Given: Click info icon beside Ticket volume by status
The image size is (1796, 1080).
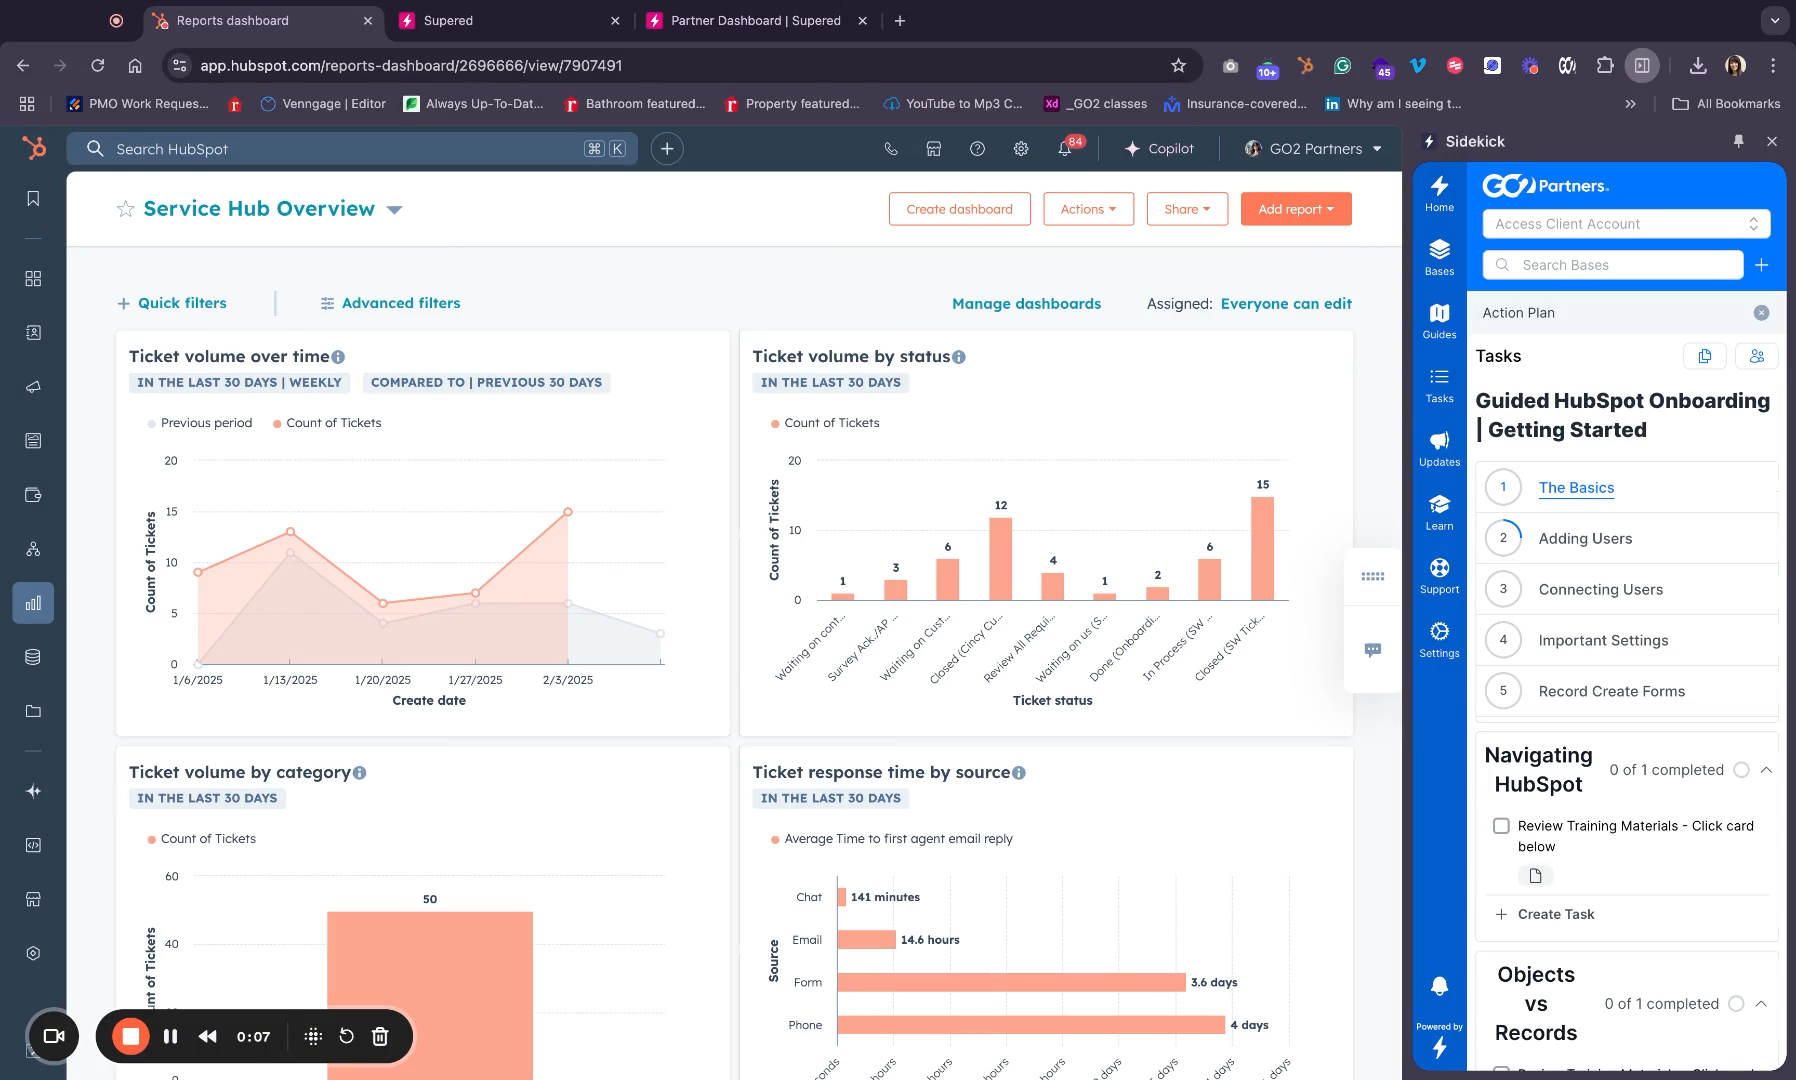Looking at the screenshot, I should 959,357.
